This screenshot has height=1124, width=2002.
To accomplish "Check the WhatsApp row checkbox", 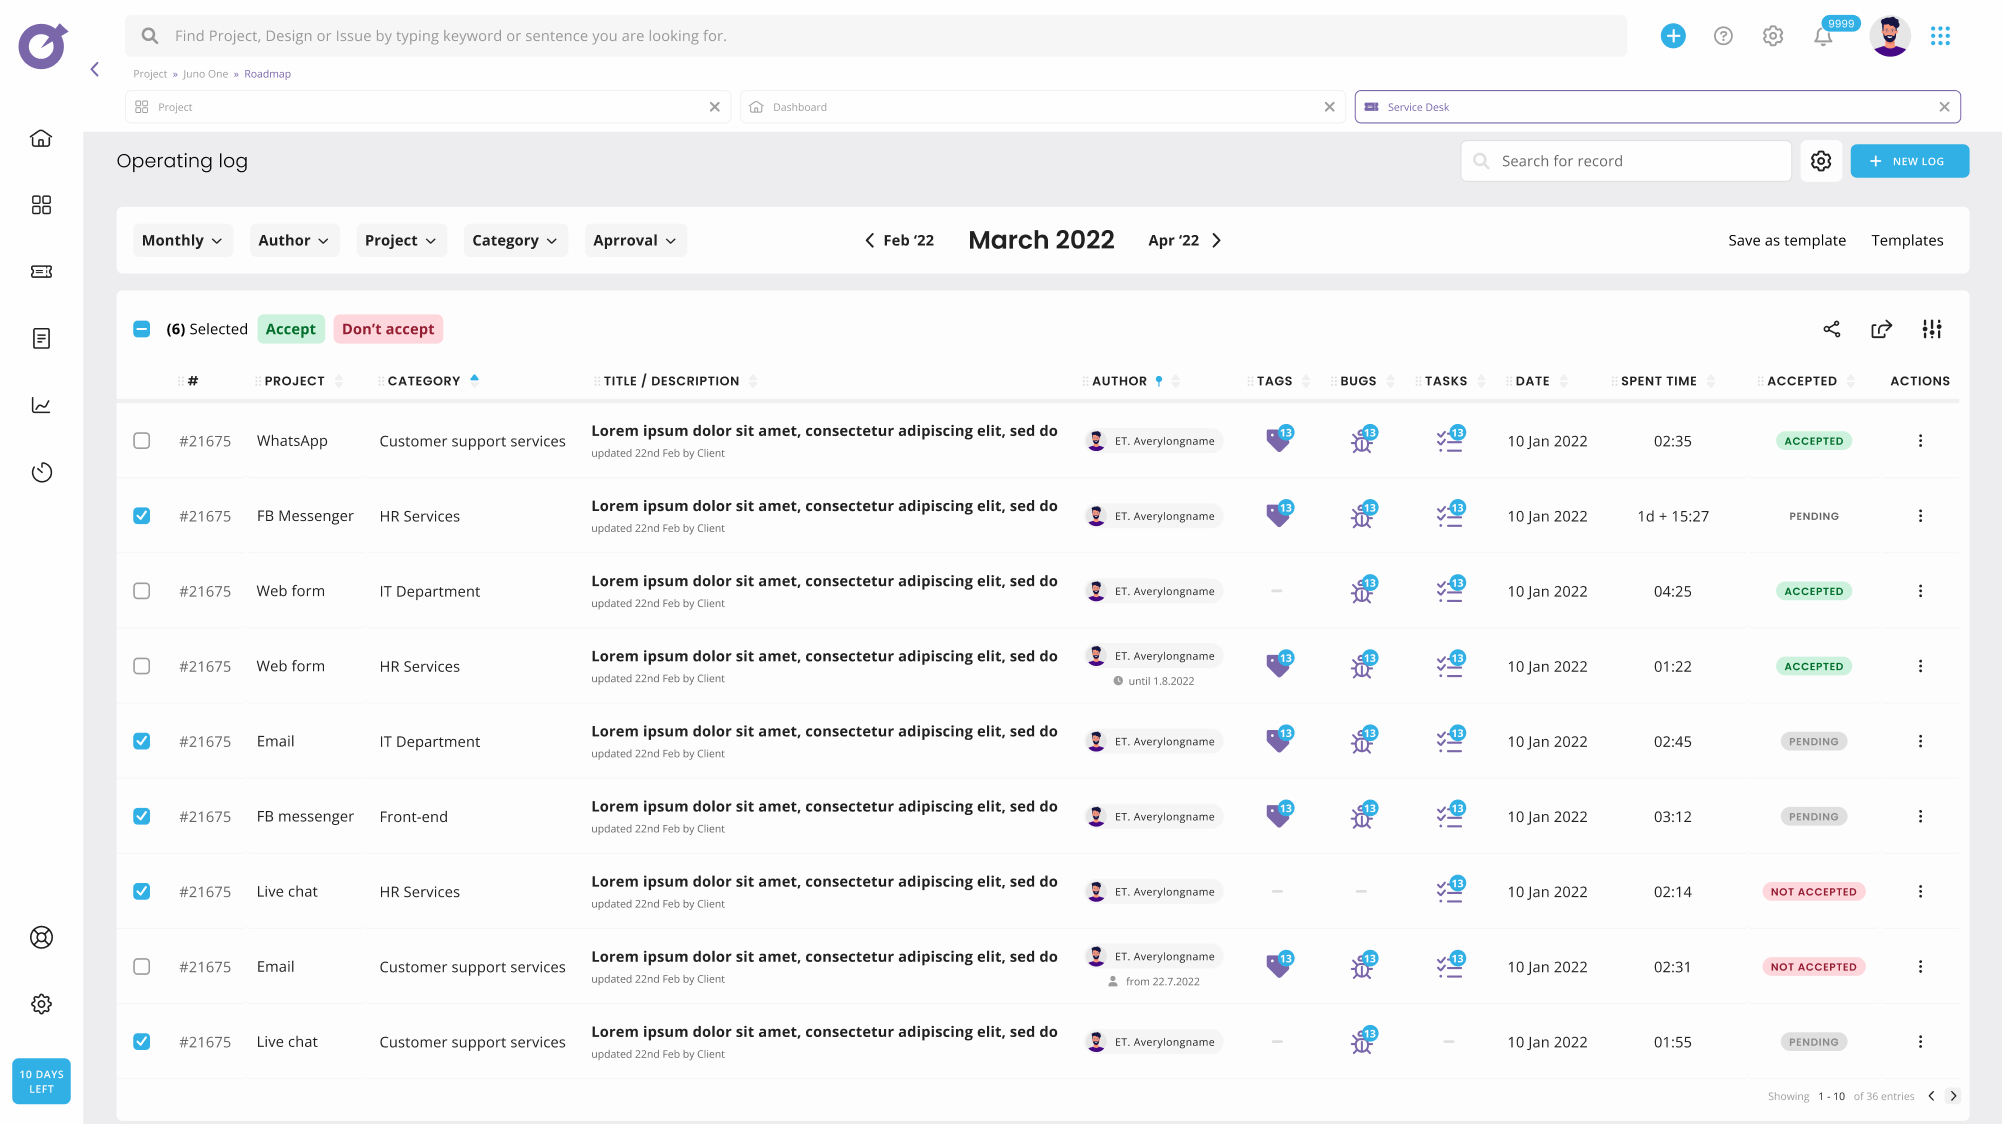I will coord(142,441).
